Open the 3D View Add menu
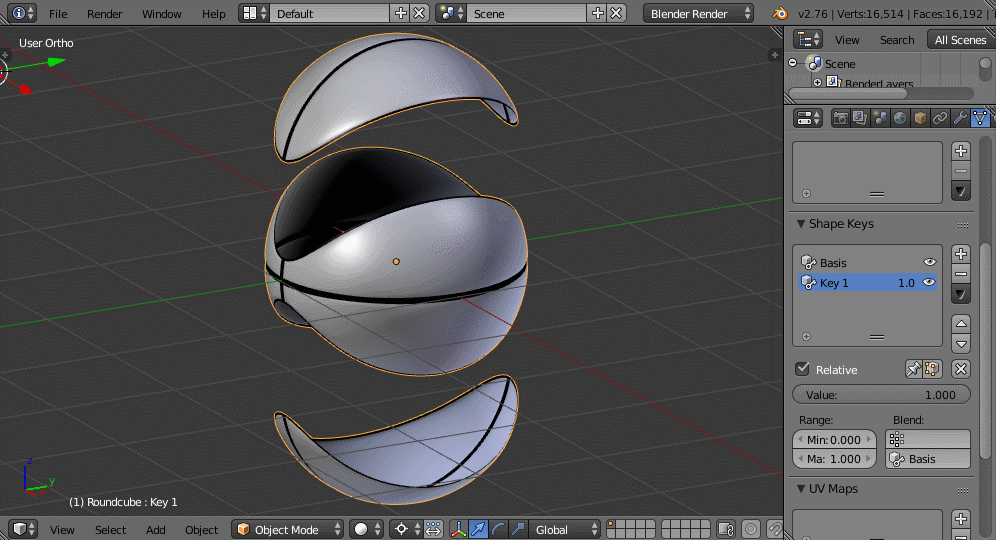 [x=156, y=530]
